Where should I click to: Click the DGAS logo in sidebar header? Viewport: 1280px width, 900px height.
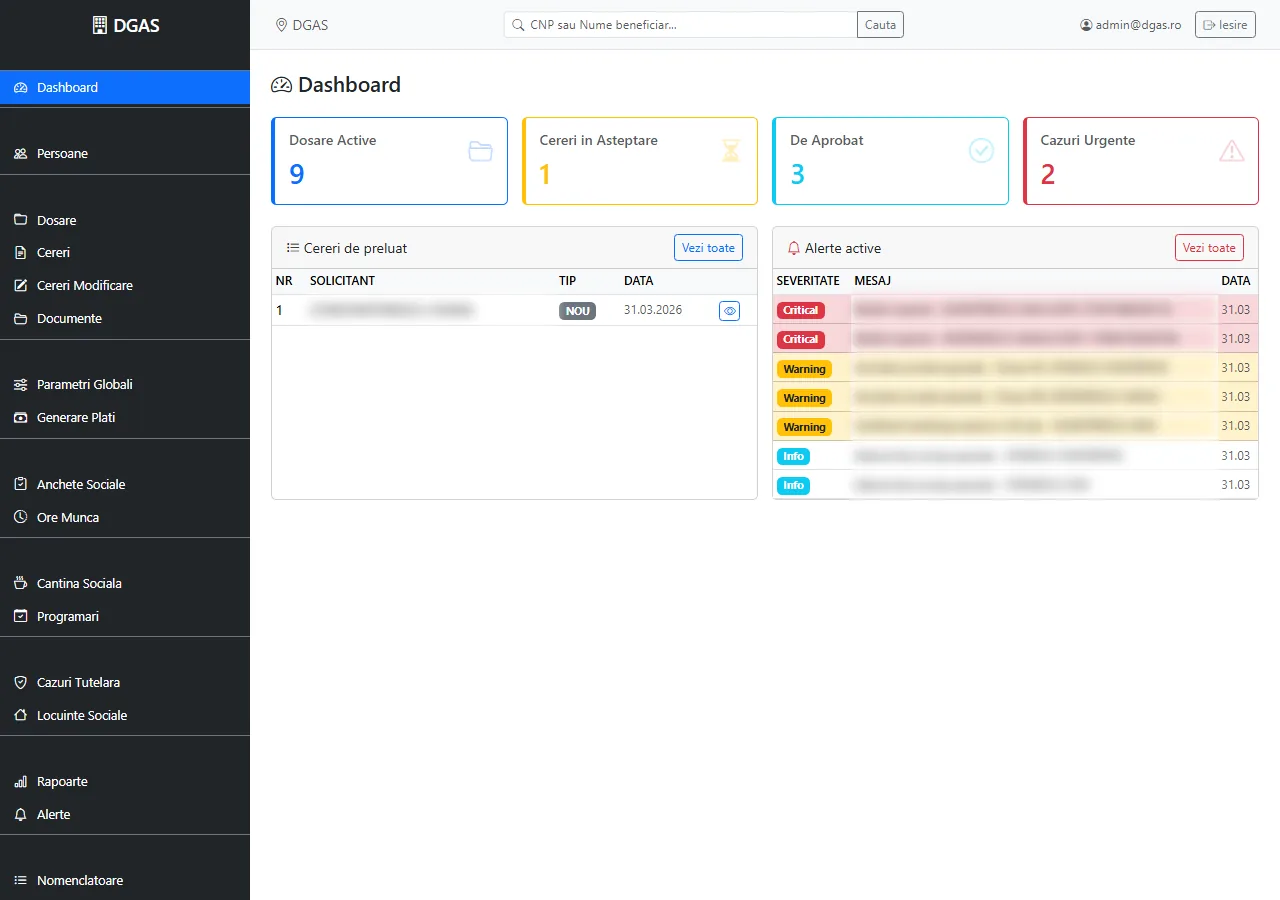pos(125,25)
